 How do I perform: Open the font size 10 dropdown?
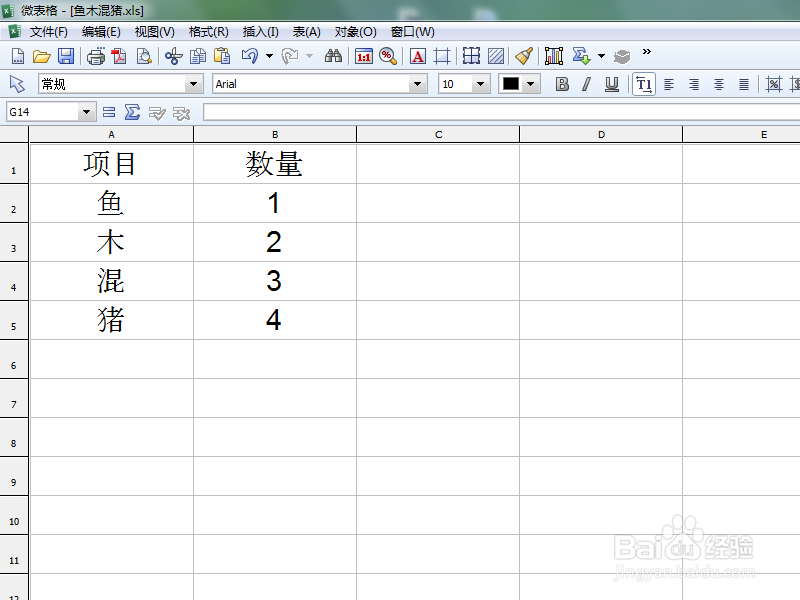click(x=480, y=84)
